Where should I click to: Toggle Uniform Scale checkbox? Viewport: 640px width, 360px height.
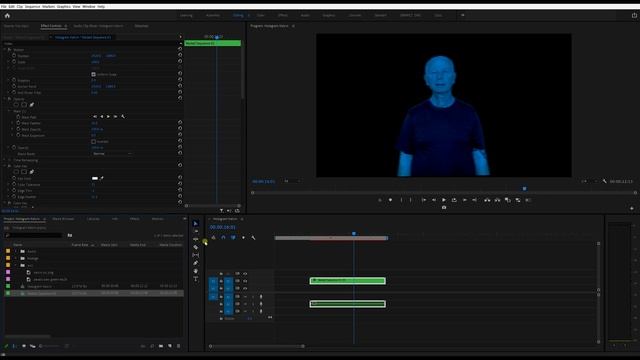[93, 74]
